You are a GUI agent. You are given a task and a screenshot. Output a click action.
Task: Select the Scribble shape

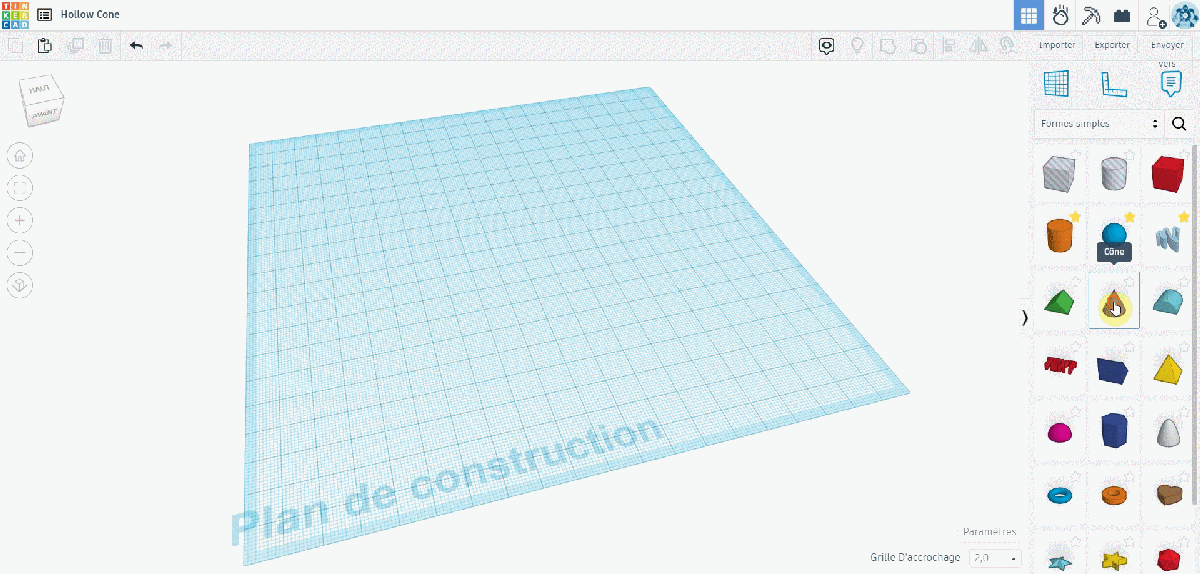tap(1167, 237)
